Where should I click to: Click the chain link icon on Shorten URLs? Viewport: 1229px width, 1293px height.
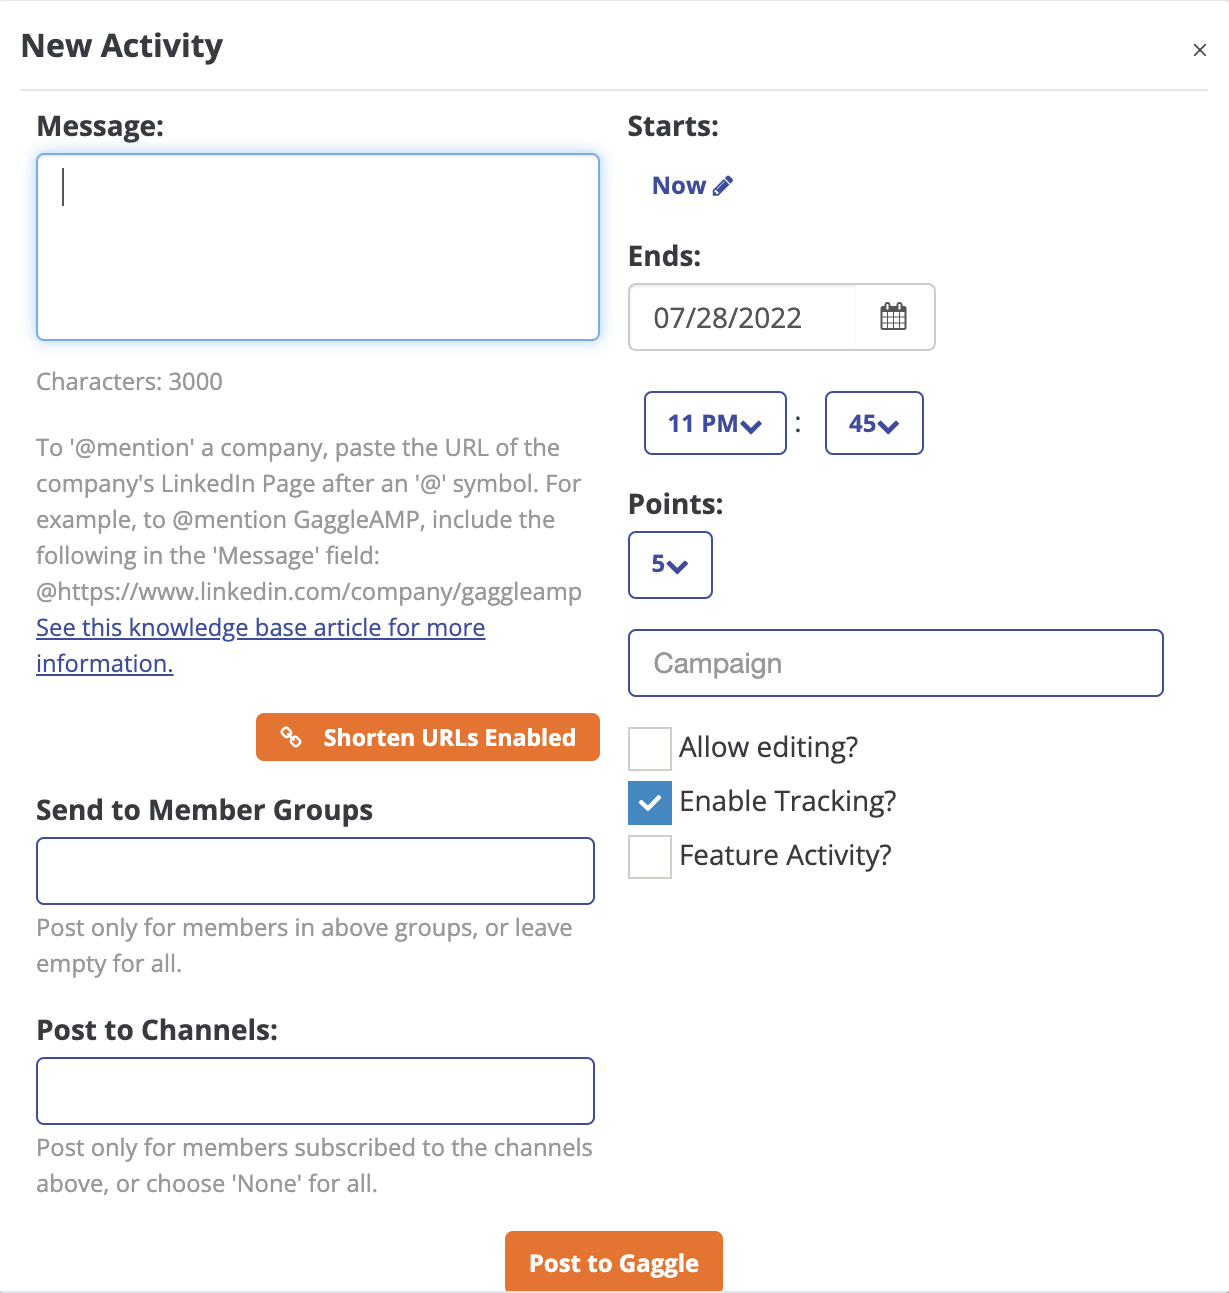[291, 737]
